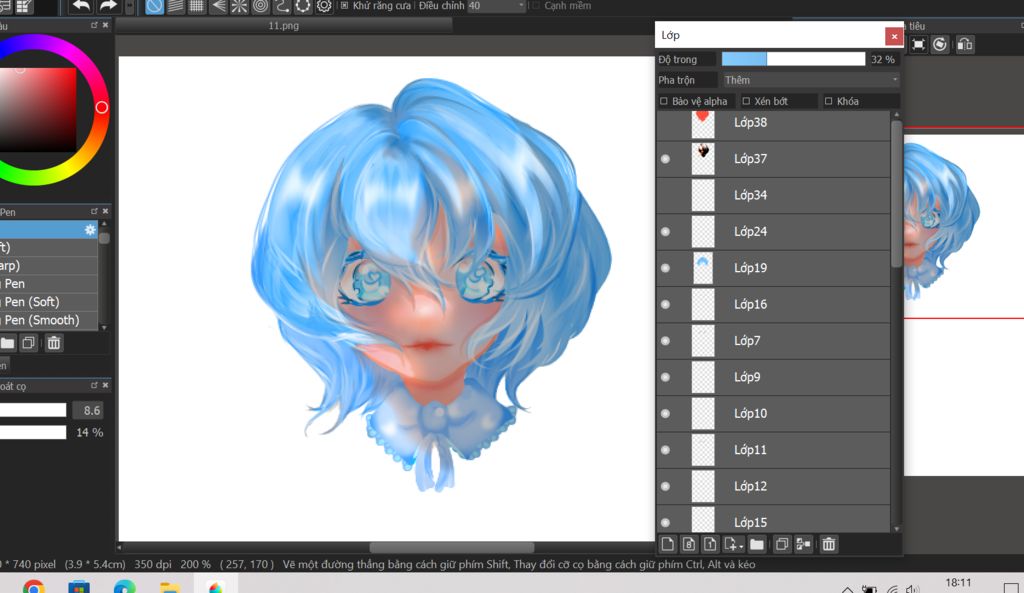This screenshot has width=1024, height=593.
Task: Adjust the brush size slider at 8.6
Action: click(x=33, y=410)
